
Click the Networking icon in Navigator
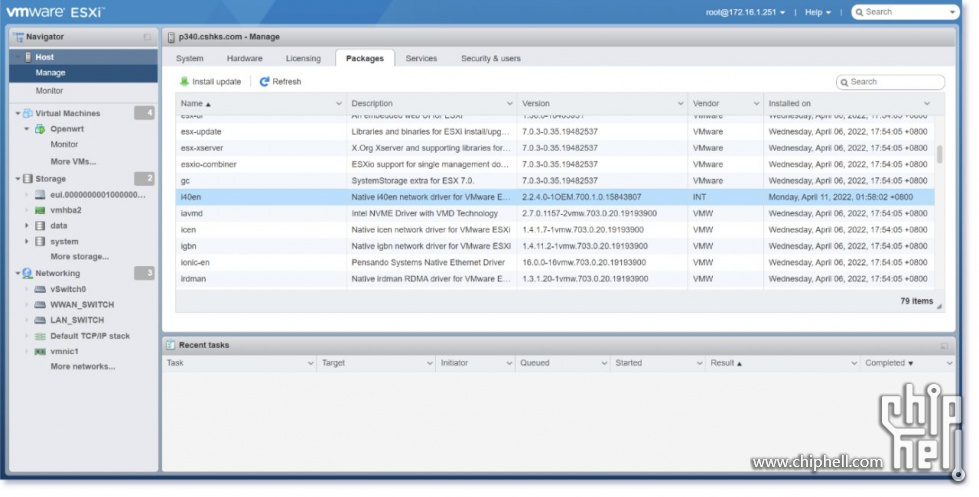coord(27,273)
